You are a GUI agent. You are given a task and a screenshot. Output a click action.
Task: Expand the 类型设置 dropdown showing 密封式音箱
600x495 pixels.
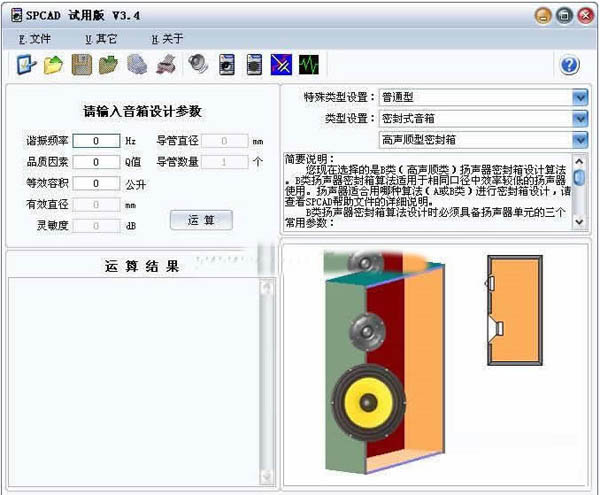click(x=580, y=118)
